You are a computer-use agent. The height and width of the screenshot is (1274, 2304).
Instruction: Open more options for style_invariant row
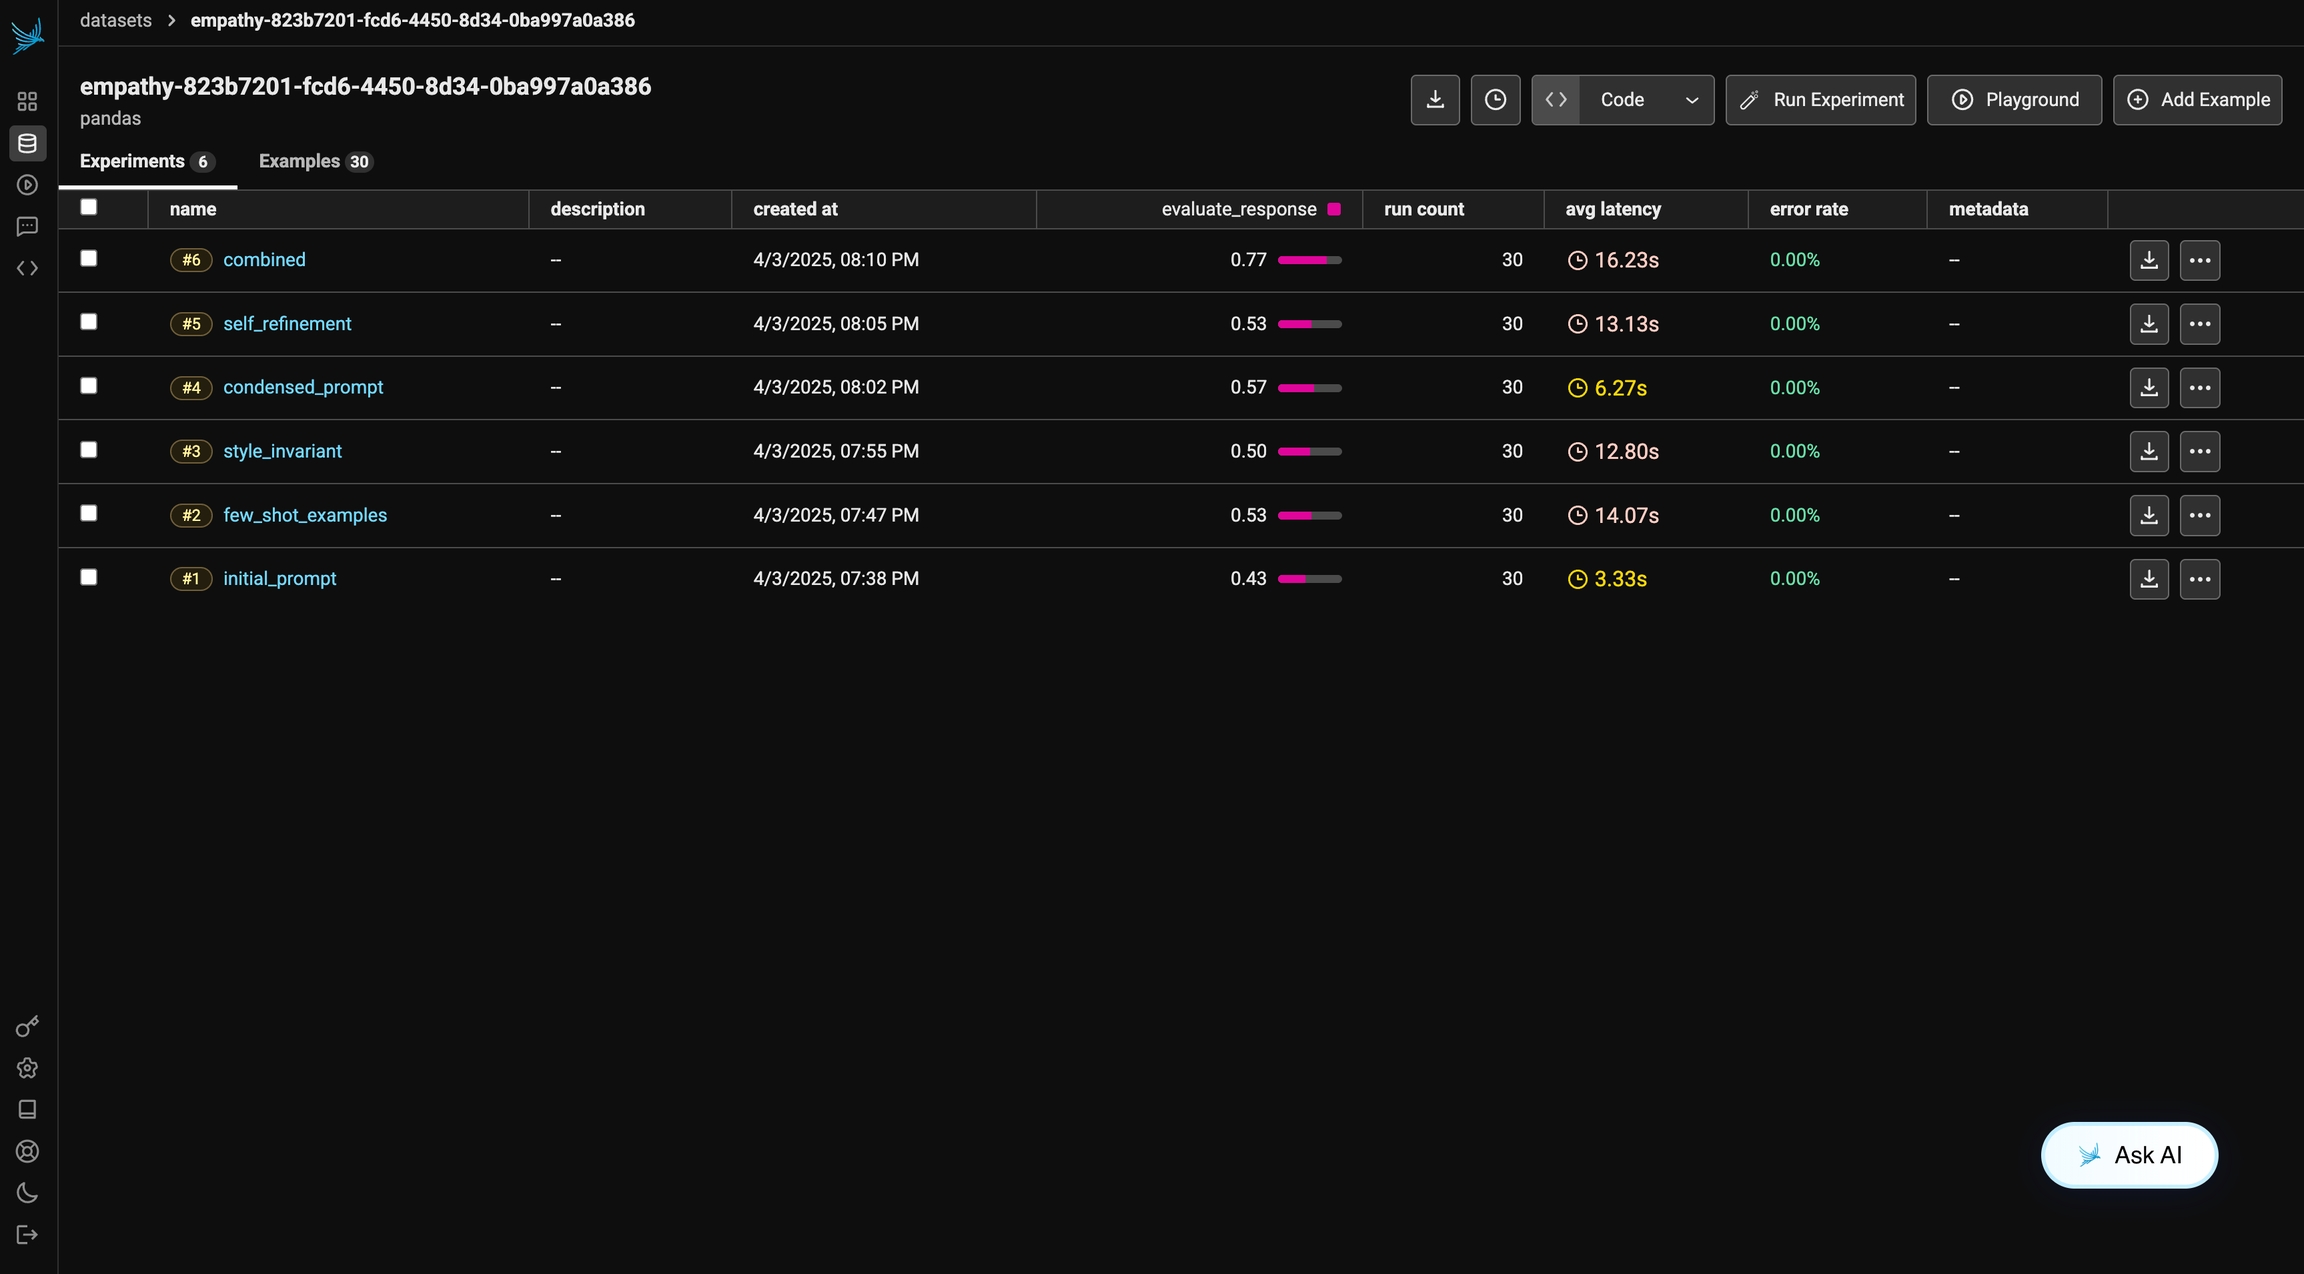pos(2199,451)
